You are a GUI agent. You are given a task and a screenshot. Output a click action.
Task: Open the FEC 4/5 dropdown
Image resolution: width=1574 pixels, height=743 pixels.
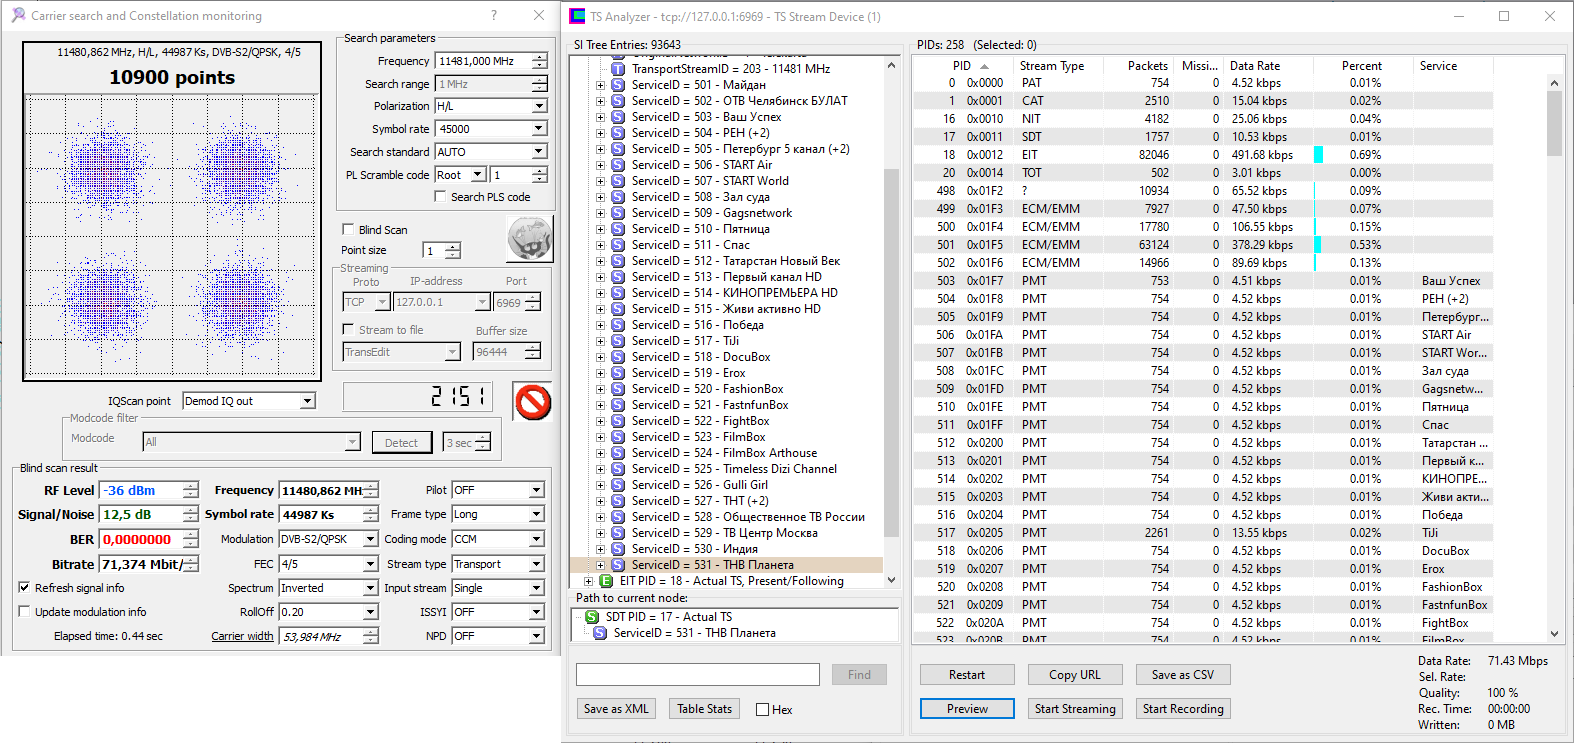[370, 564]
